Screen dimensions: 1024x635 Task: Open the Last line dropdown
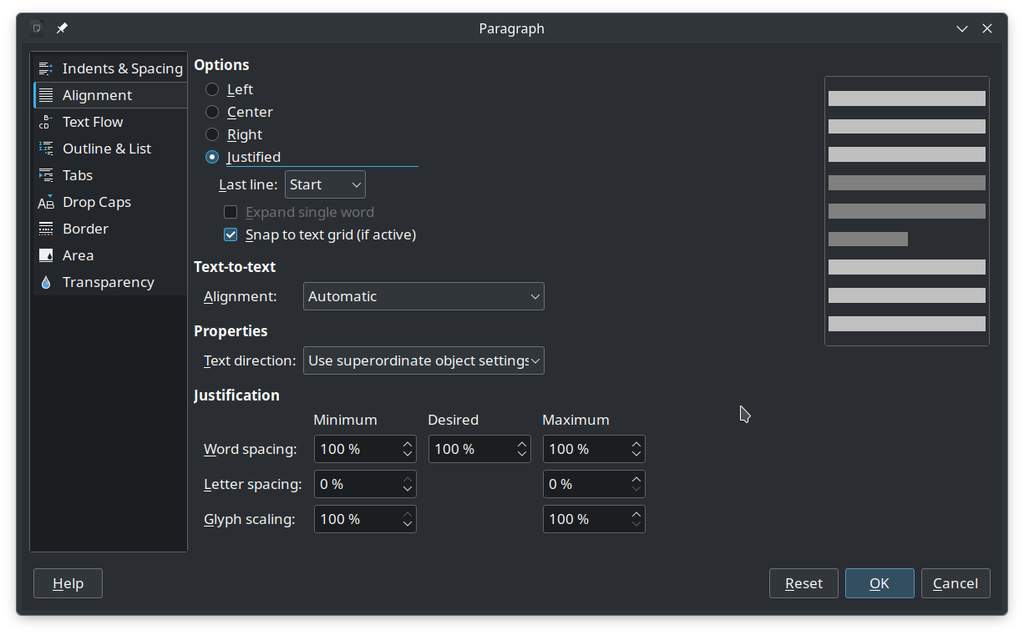tap(325, 185)
